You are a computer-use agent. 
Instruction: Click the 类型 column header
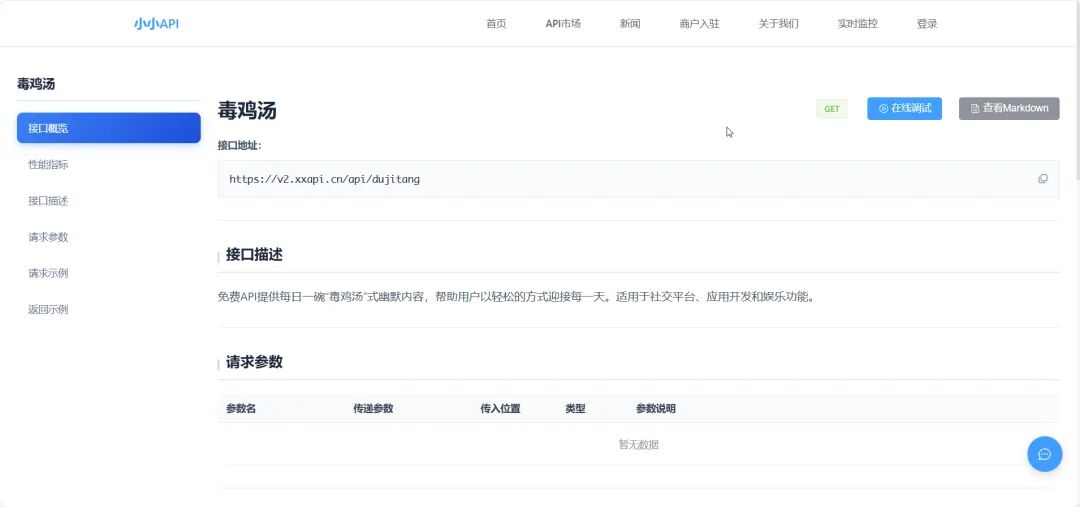575,408
